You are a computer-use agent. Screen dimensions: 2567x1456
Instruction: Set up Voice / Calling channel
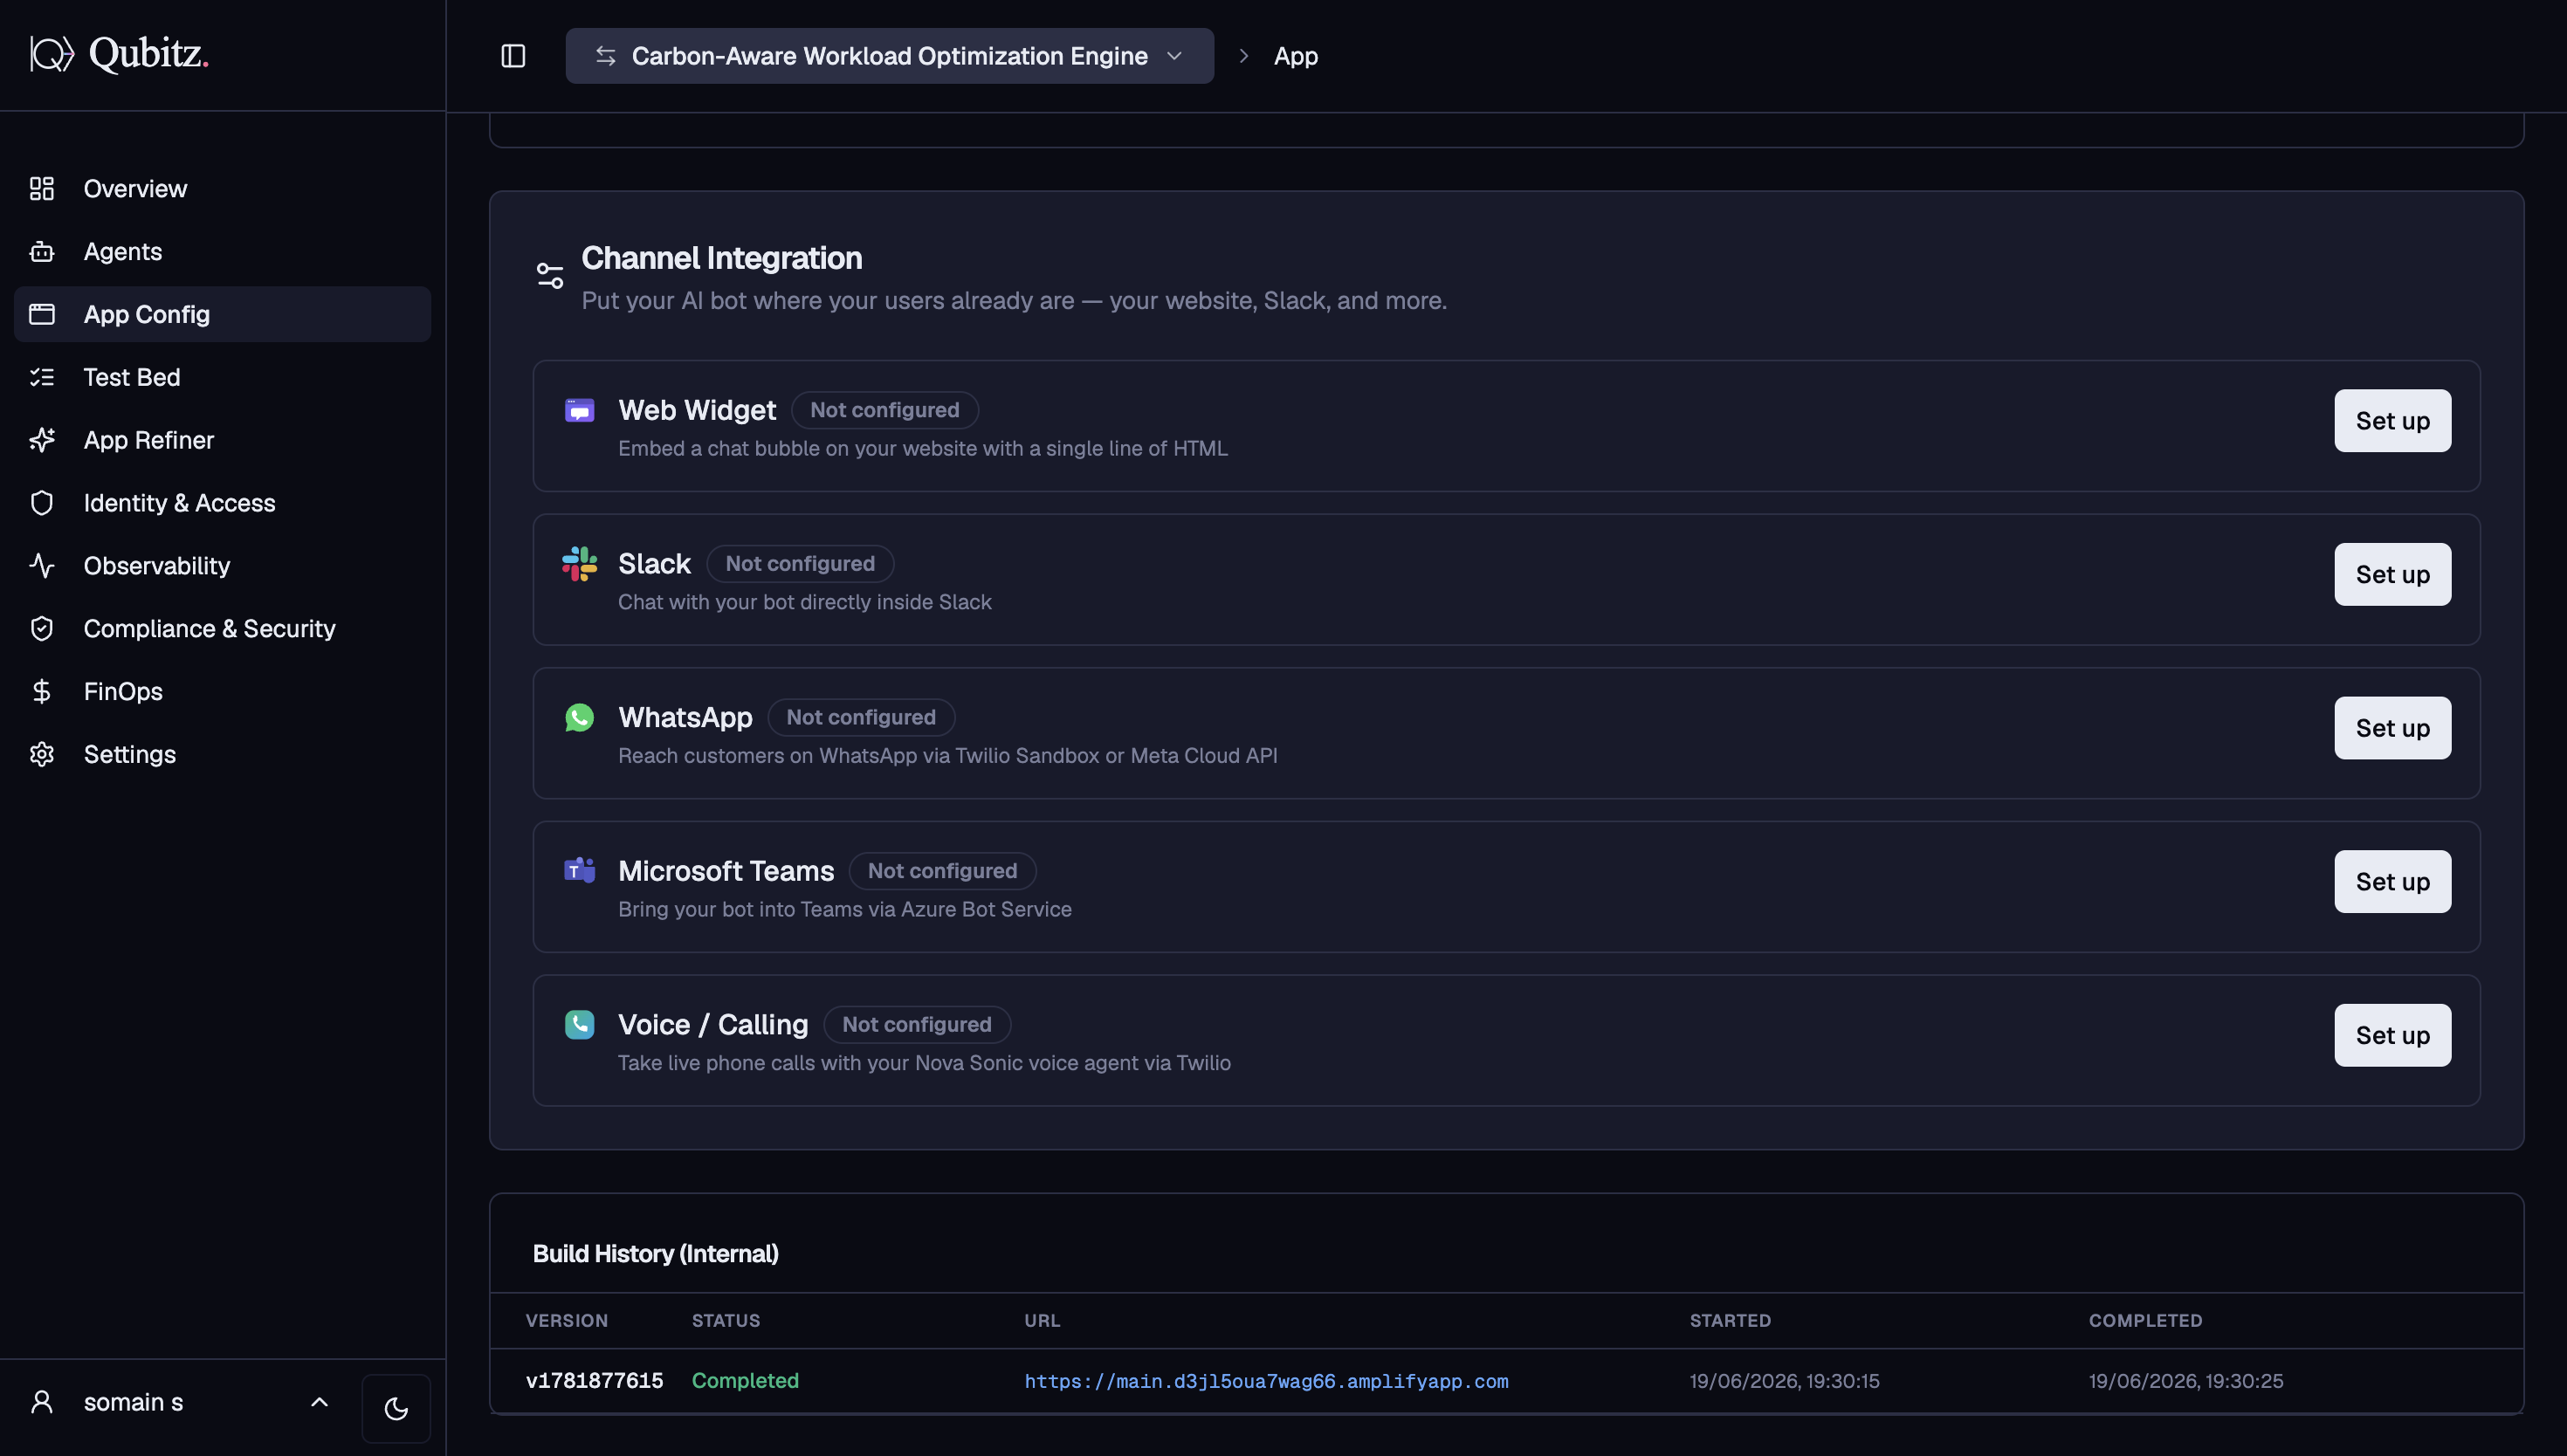click(2392, 1036)
